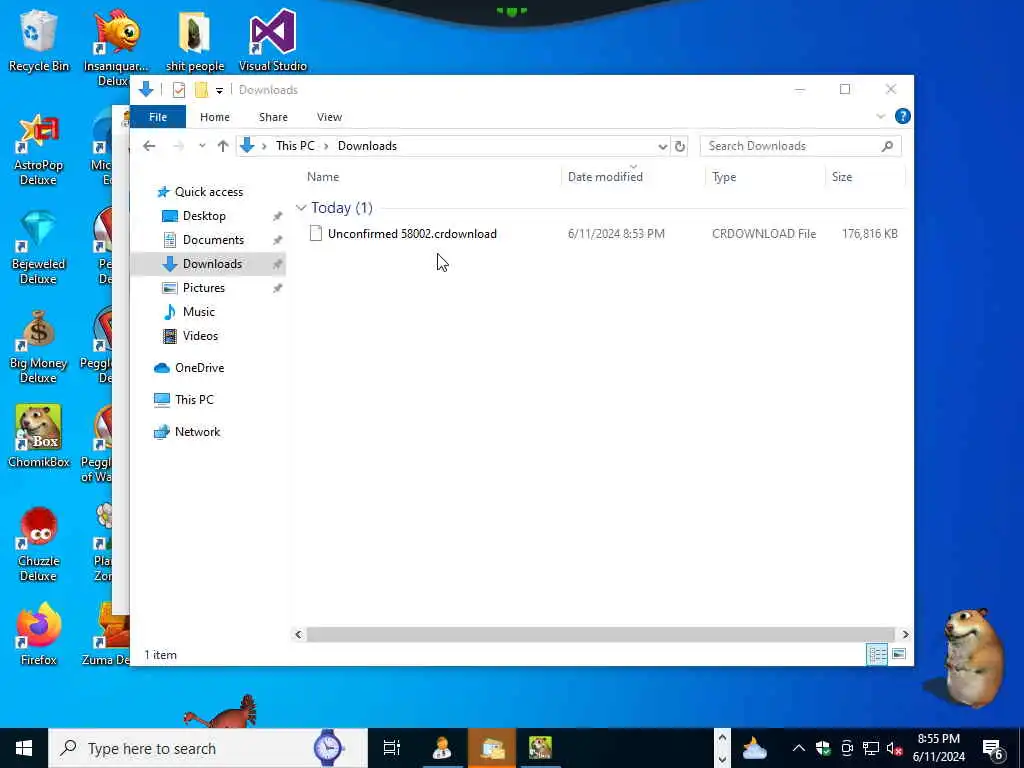Open File Explorer taskbar button
This screenshot has width=1024, height=768.
[492, 748]
